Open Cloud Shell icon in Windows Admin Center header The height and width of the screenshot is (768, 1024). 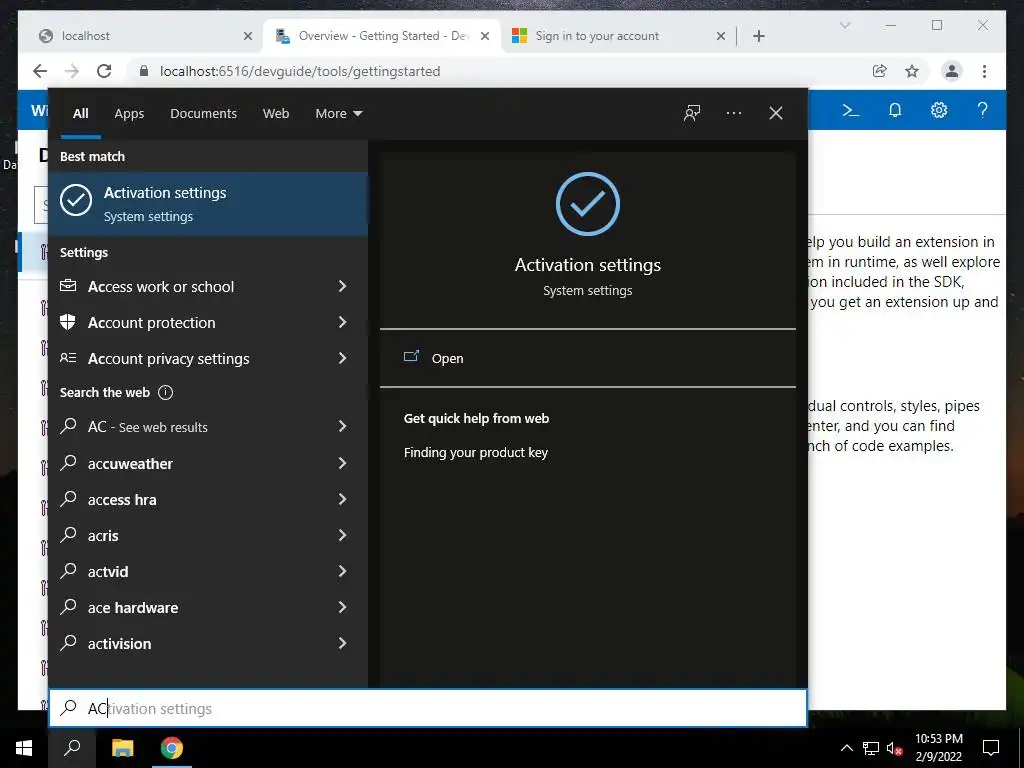coord(850,110)
